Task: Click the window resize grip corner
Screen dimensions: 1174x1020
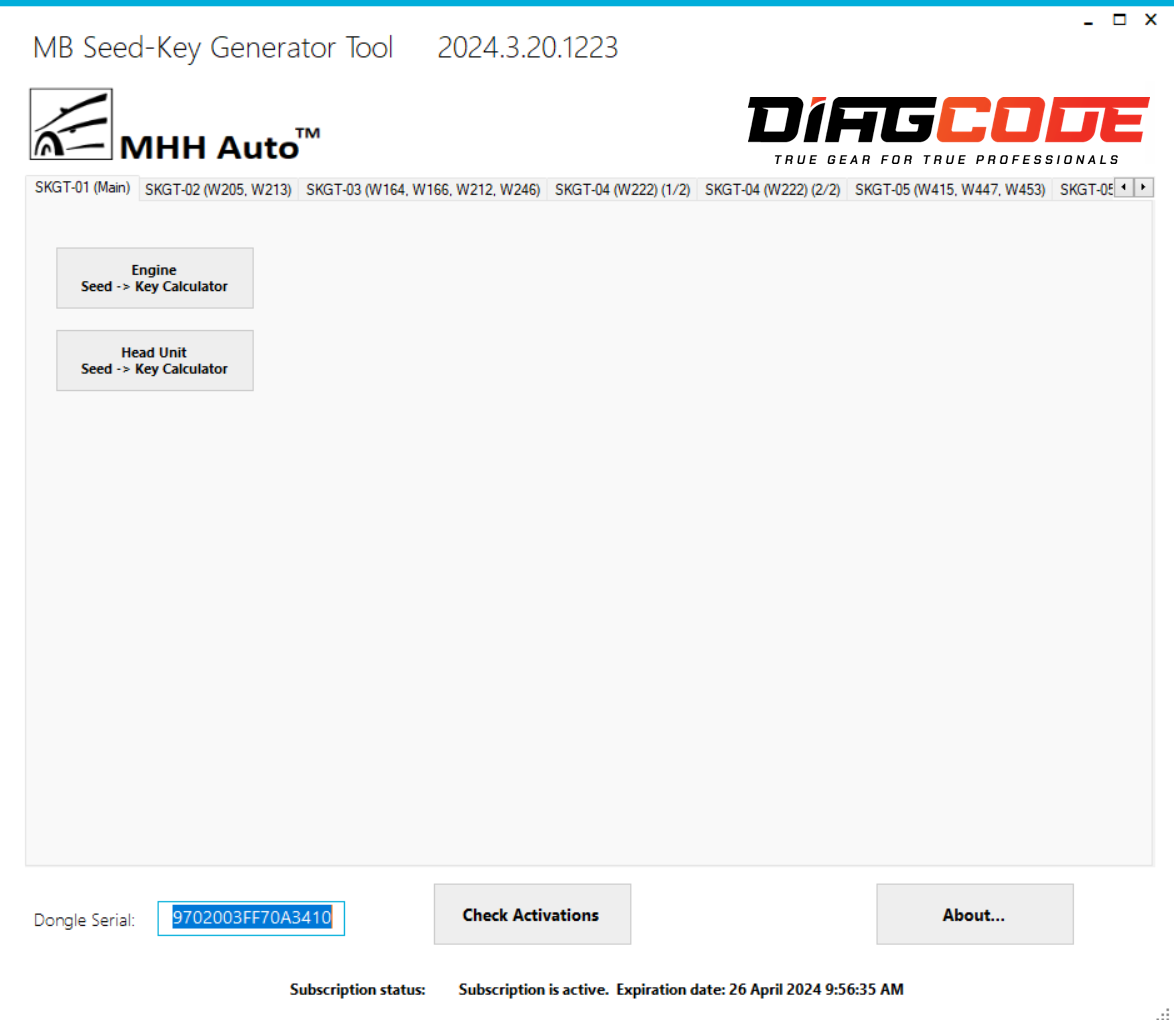Action: (1163, 1012)
